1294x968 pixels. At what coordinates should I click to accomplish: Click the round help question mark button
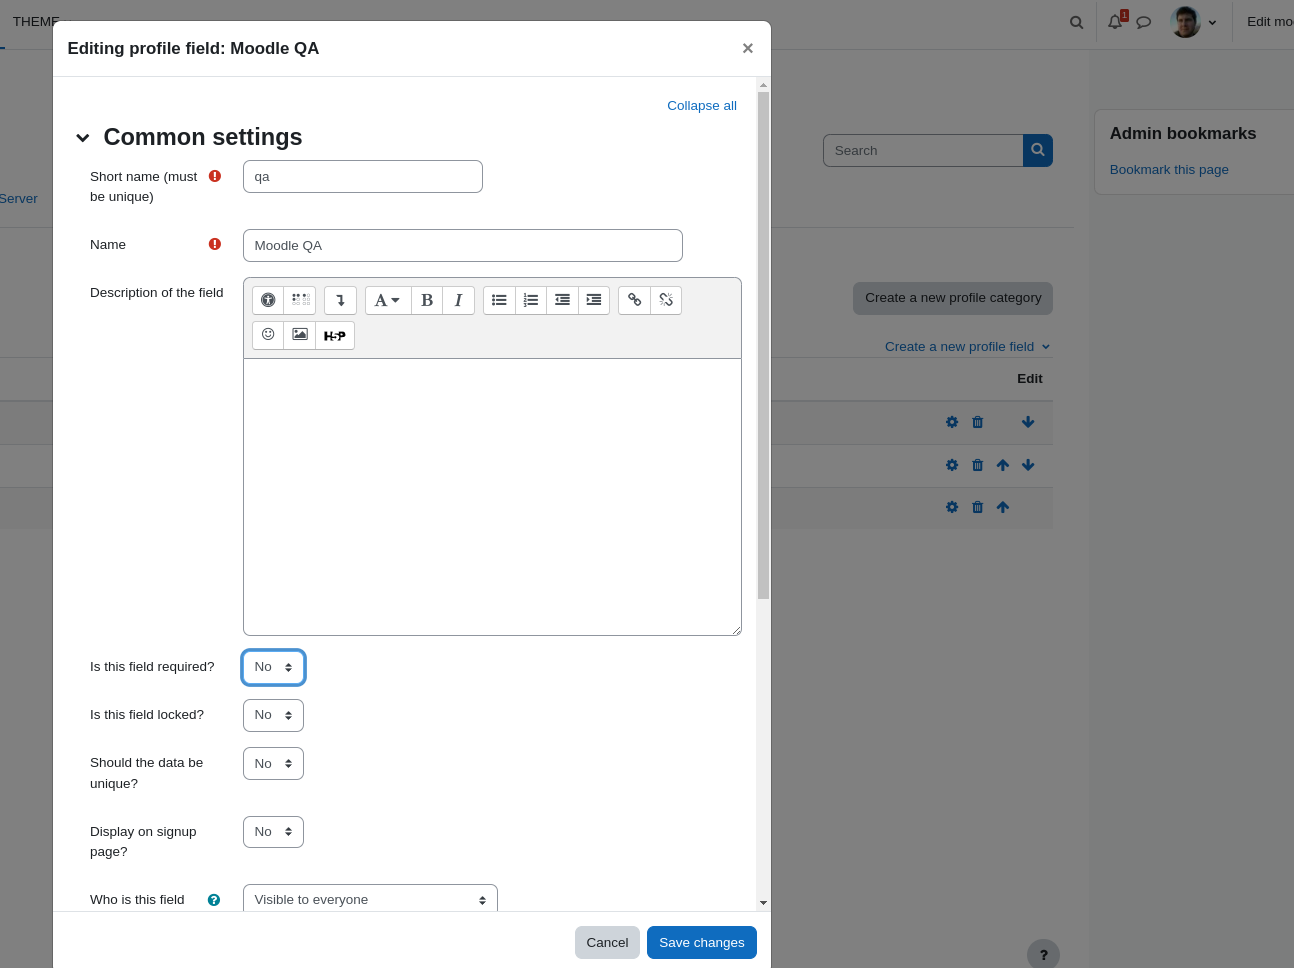click(1043, 955)
